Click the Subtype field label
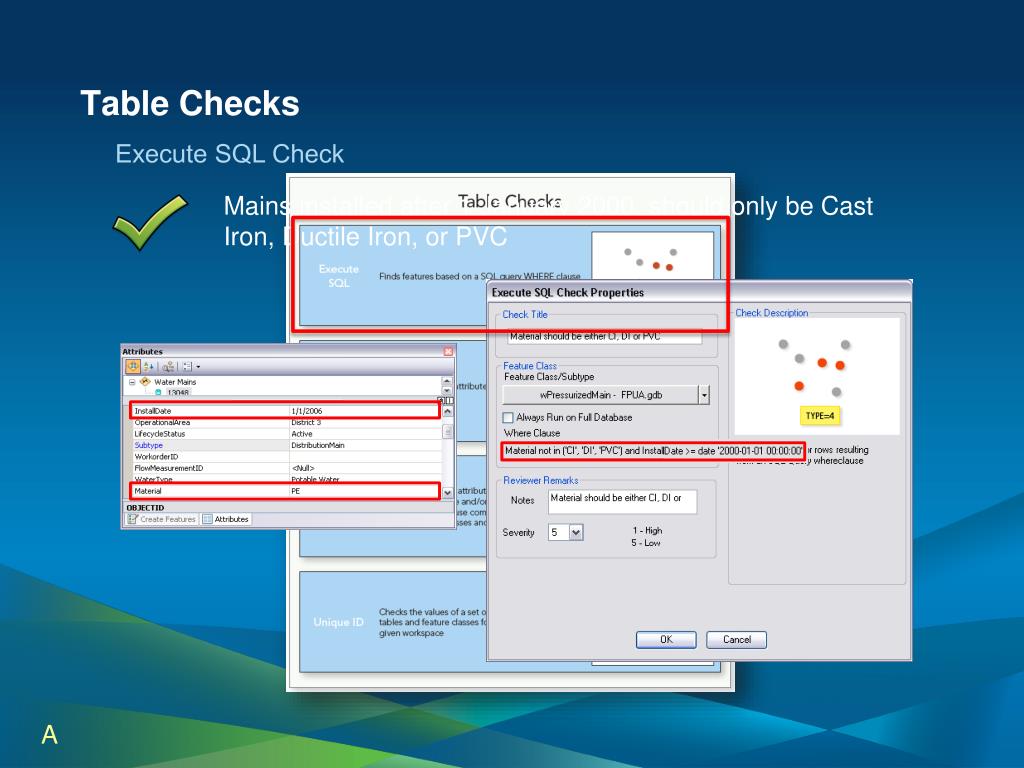This screenshot has width=1024, height=768. click(x=148, y=445)
